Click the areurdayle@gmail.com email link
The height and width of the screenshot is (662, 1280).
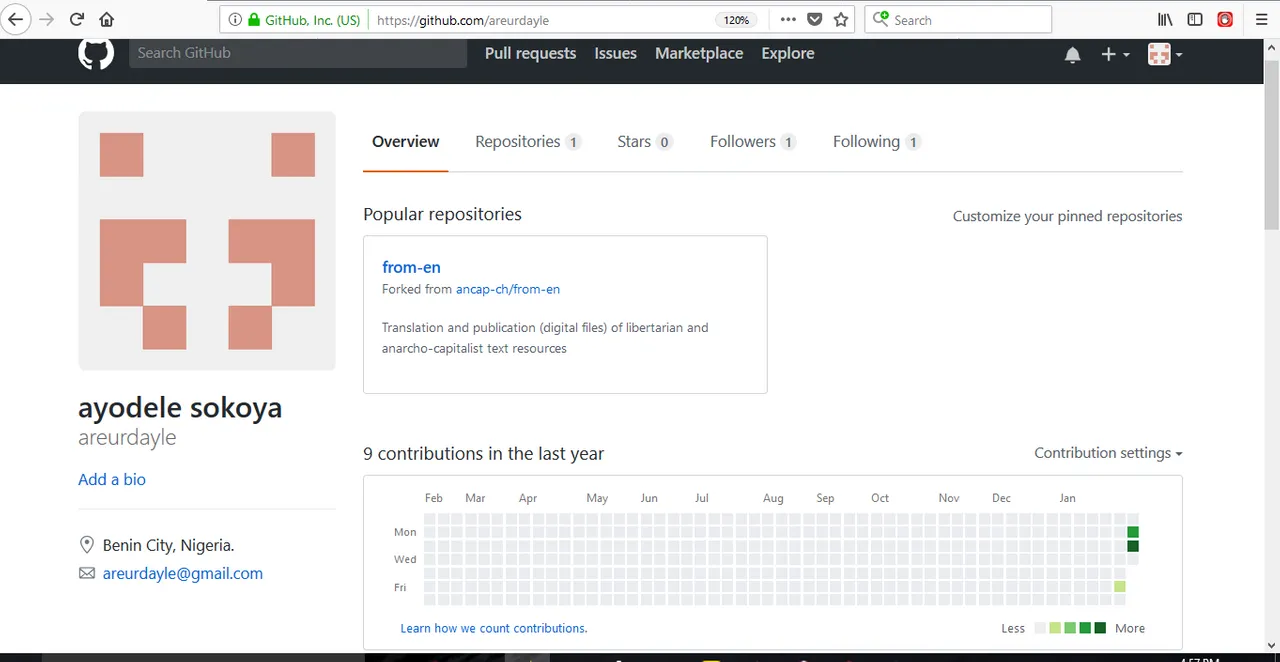click(x=183, y=574)
